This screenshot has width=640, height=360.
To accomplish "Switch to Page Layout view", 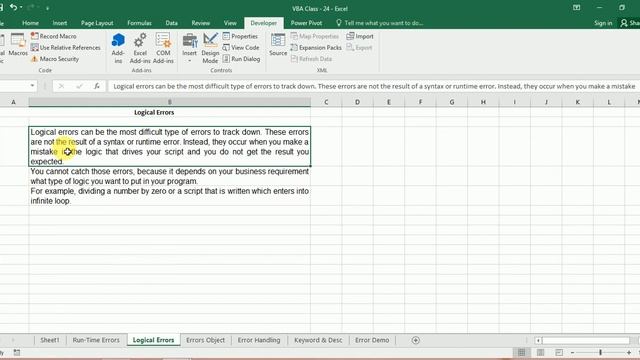I will click(540, 352).
